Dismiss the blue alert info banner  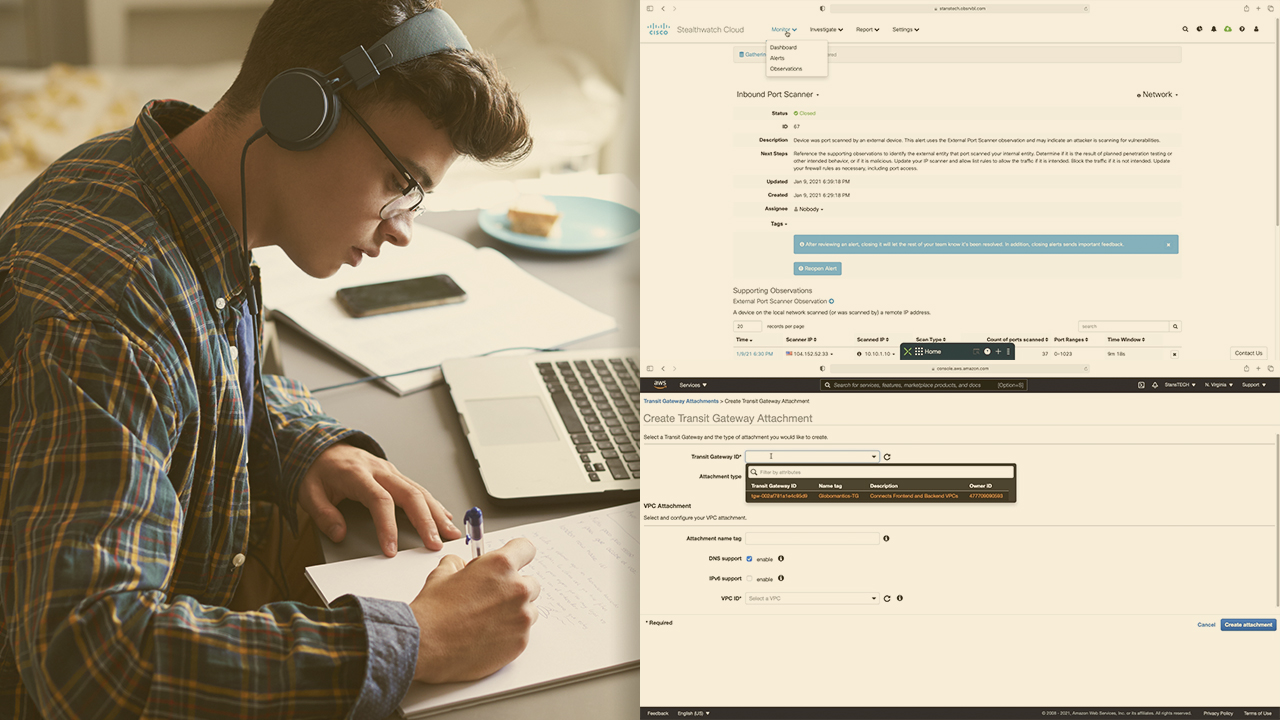coord(1168,244)
